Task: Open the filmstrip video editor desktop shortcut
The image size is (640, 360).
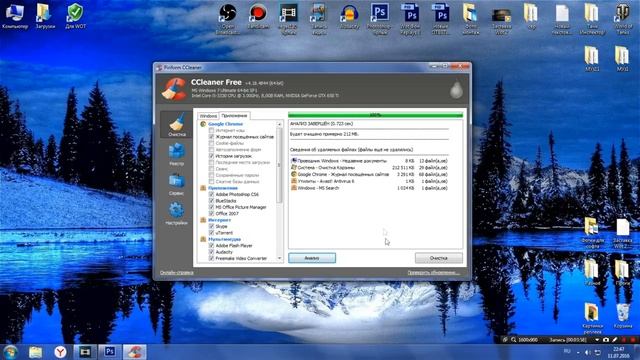Action: (x=289, y=19)
